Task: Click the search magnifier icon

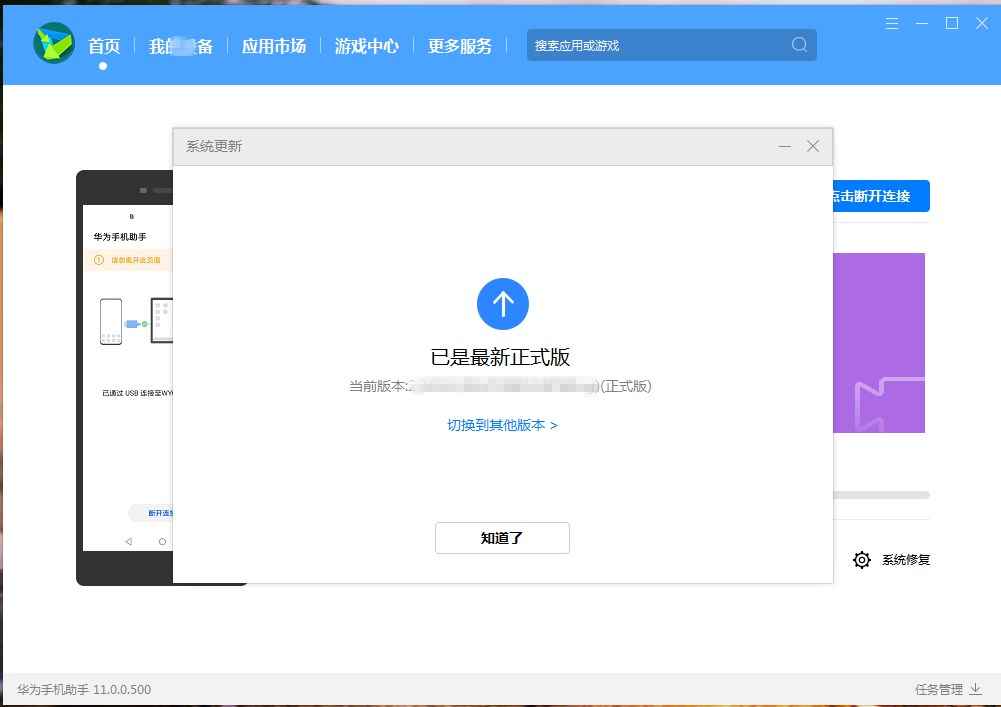Action: point(799,45)
